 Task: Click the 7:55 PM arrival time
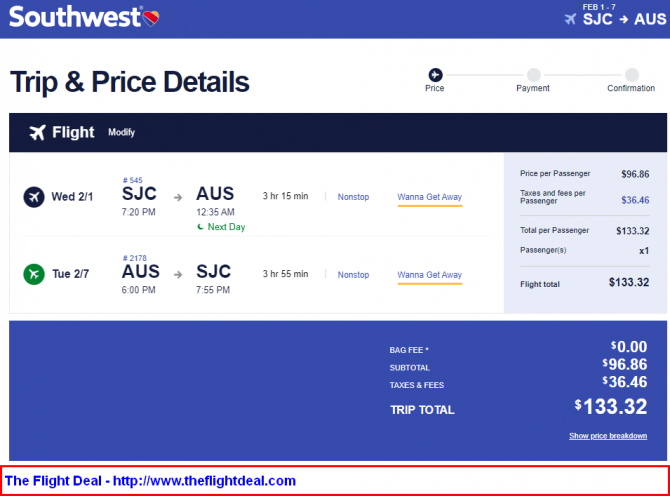(213, 290)
